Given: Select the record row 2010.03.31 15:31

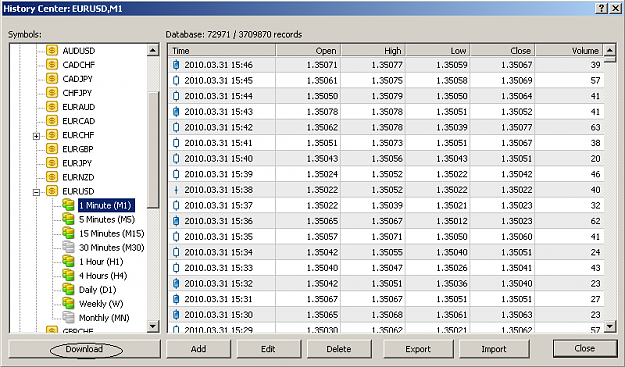Looking at the screenshot, I should pyautogui.click(x=386, y=299).
